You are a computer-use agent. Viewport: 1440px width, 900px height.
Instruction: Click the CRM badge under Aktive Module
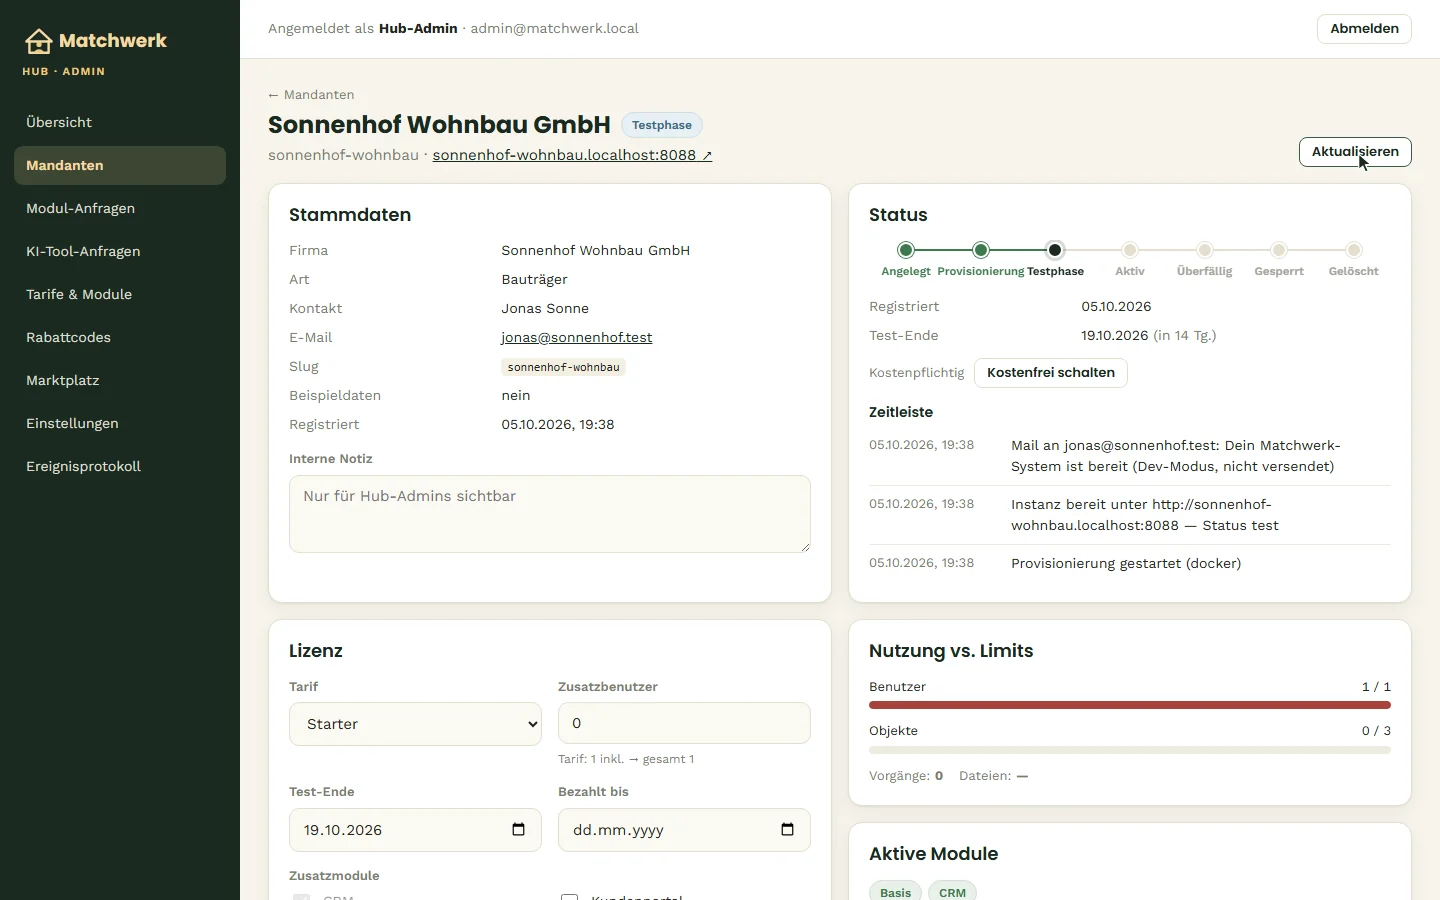point(952,892)
